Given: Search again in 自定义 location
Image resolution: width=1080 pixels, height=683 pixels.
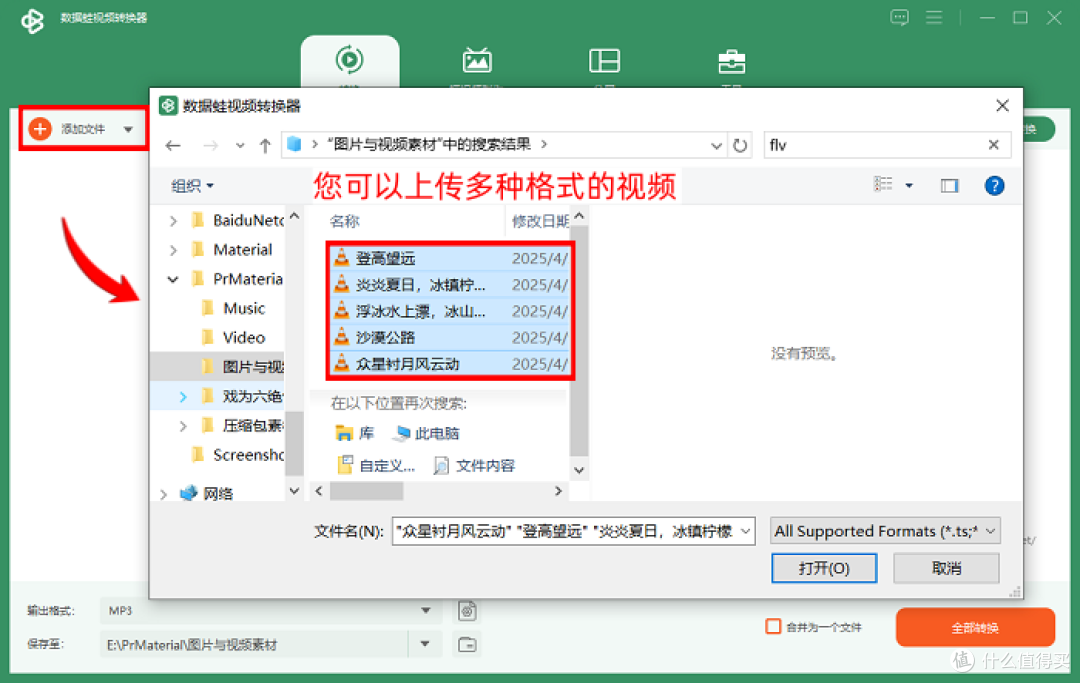Looking at the screenshot, I should click(376, 465).
